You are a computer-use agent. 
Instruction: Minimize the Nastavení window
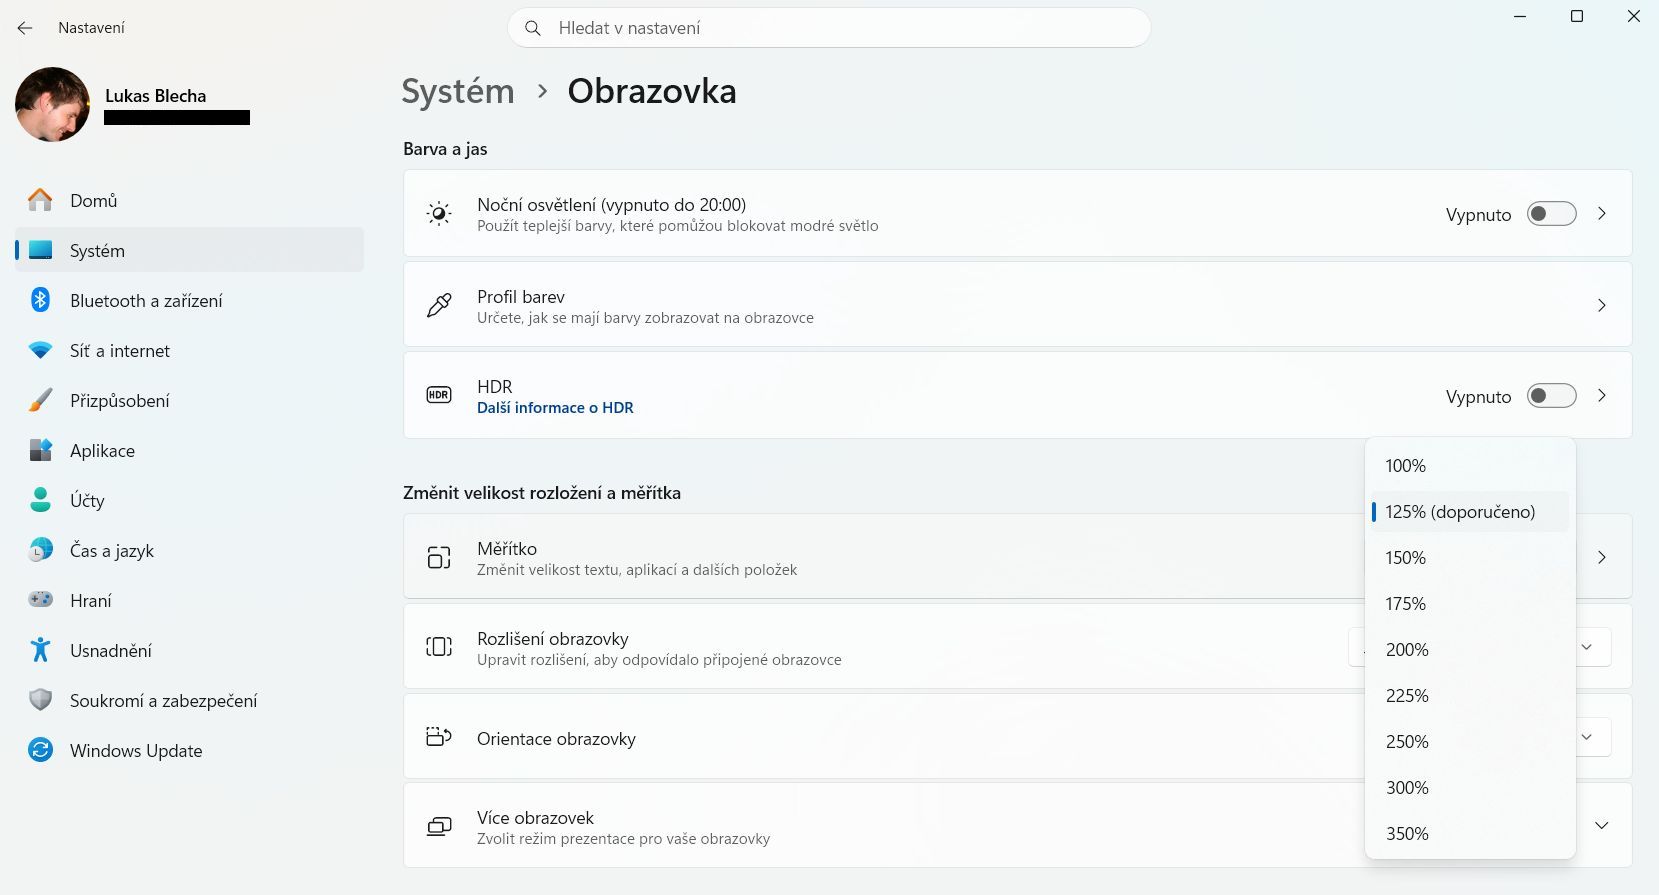[x=1520, y=16]
